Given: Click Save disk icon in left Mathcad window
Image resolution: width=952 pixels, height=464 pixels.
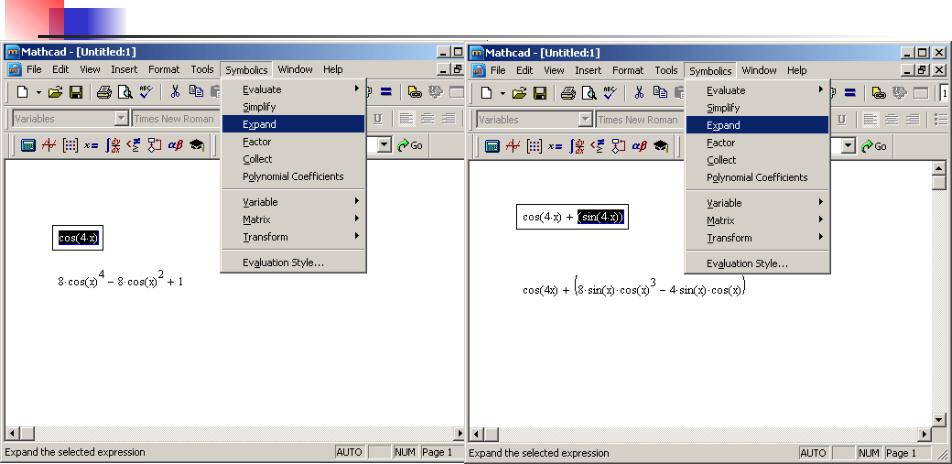Looking at the screenshot, I should [76, 92].
